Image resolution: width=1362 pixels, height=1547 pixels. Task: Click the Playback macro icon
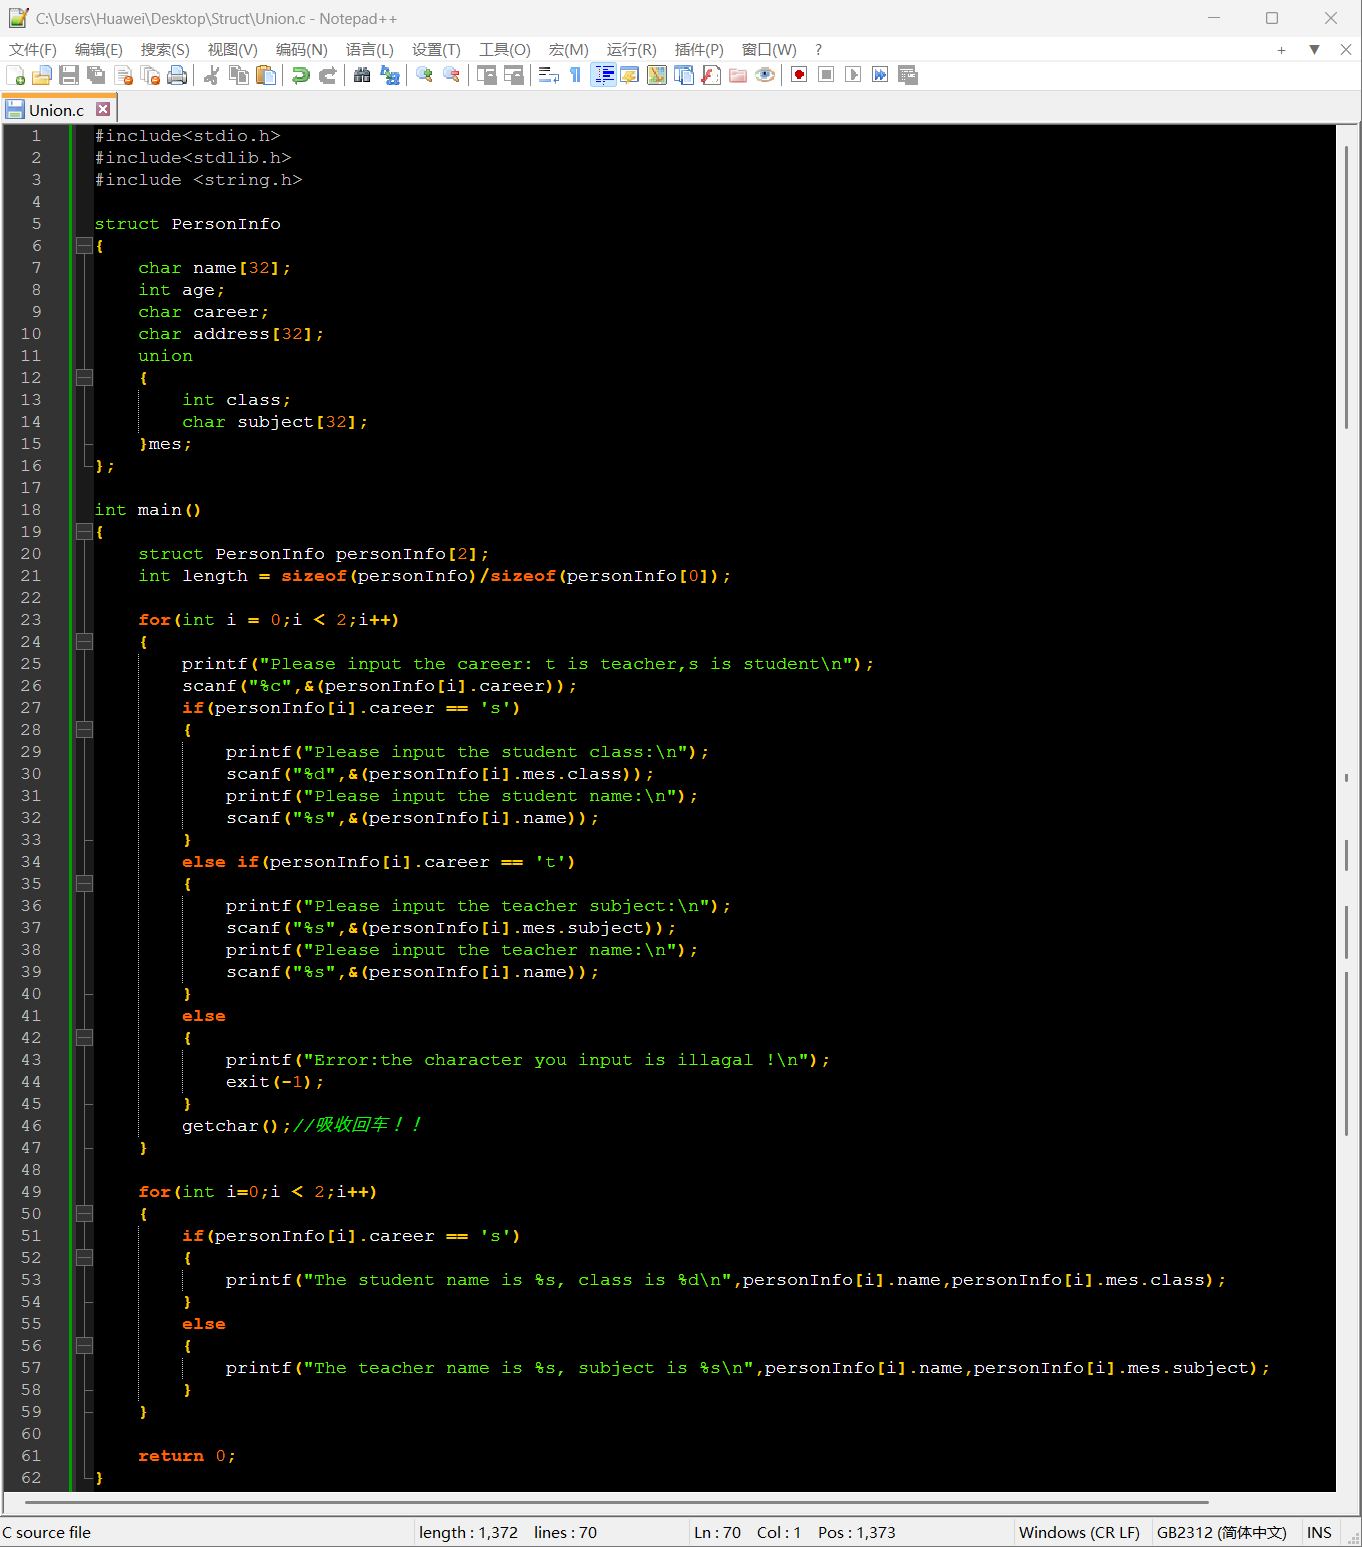(x=853, y=75)
